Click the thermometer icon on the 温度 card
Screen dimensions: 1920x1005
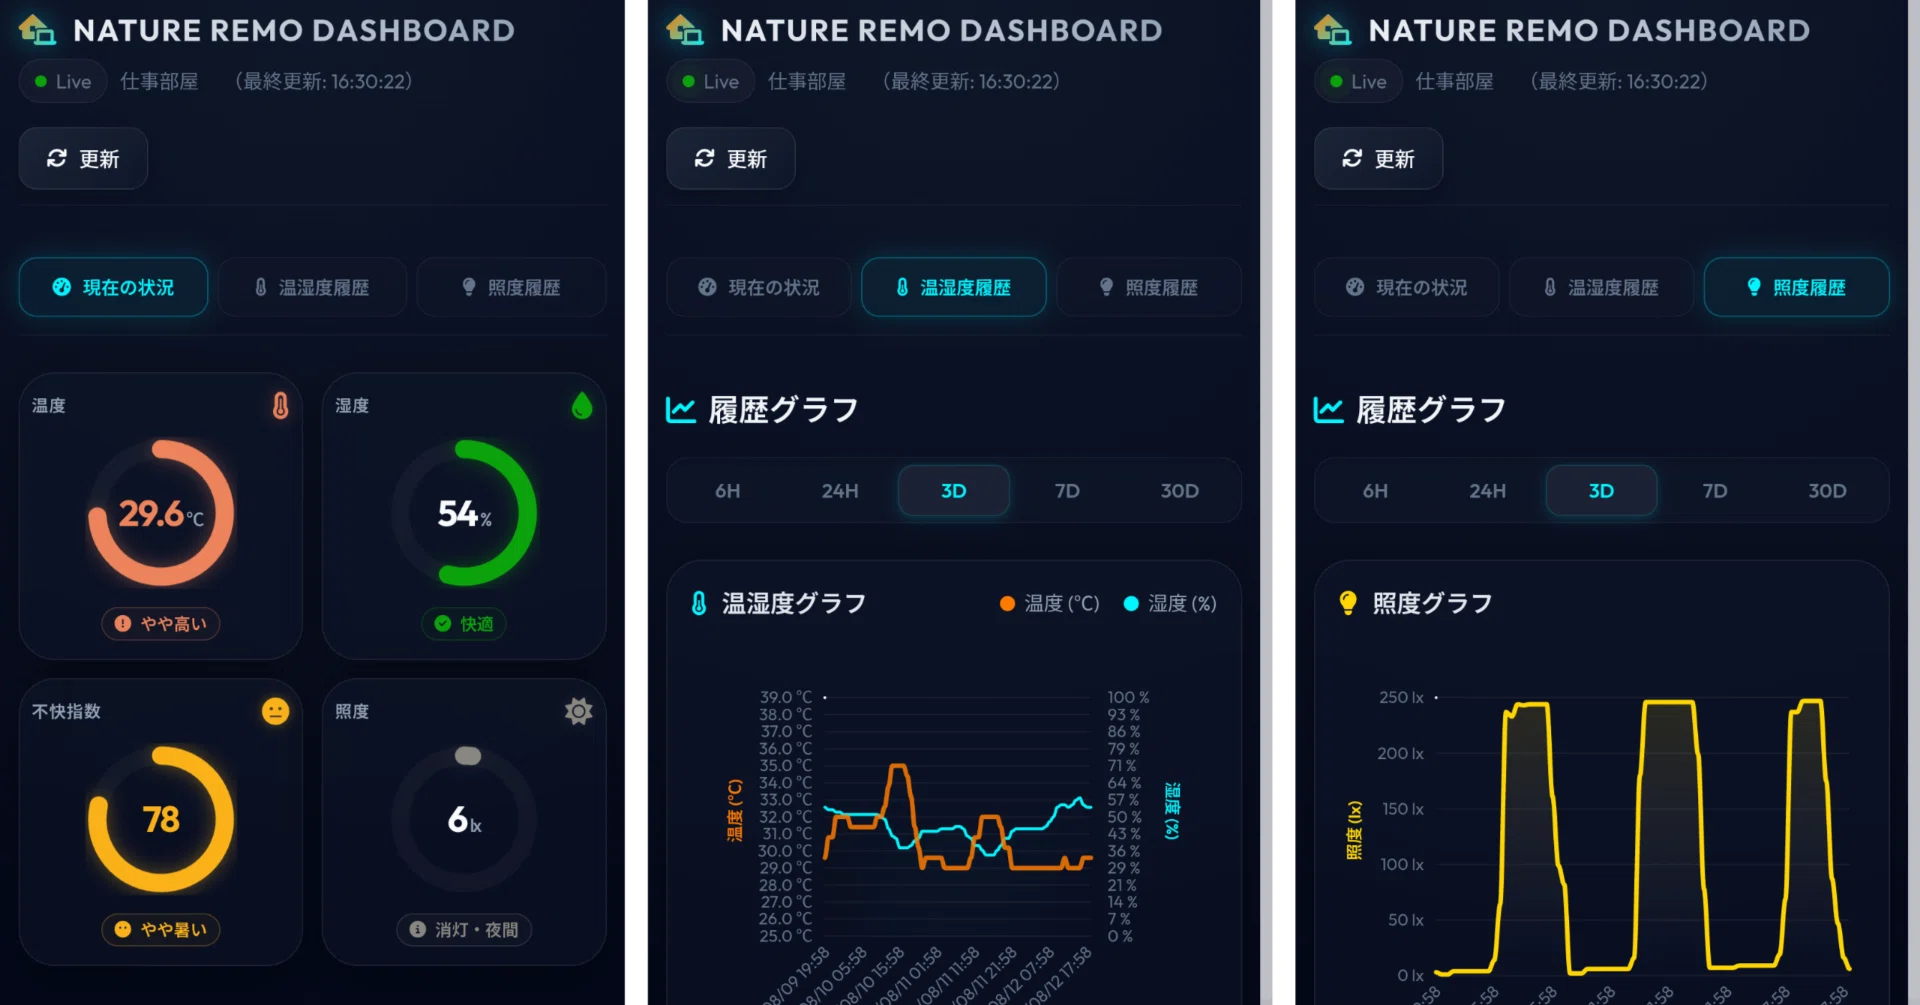pyautogui.click(x=281, y=405)
